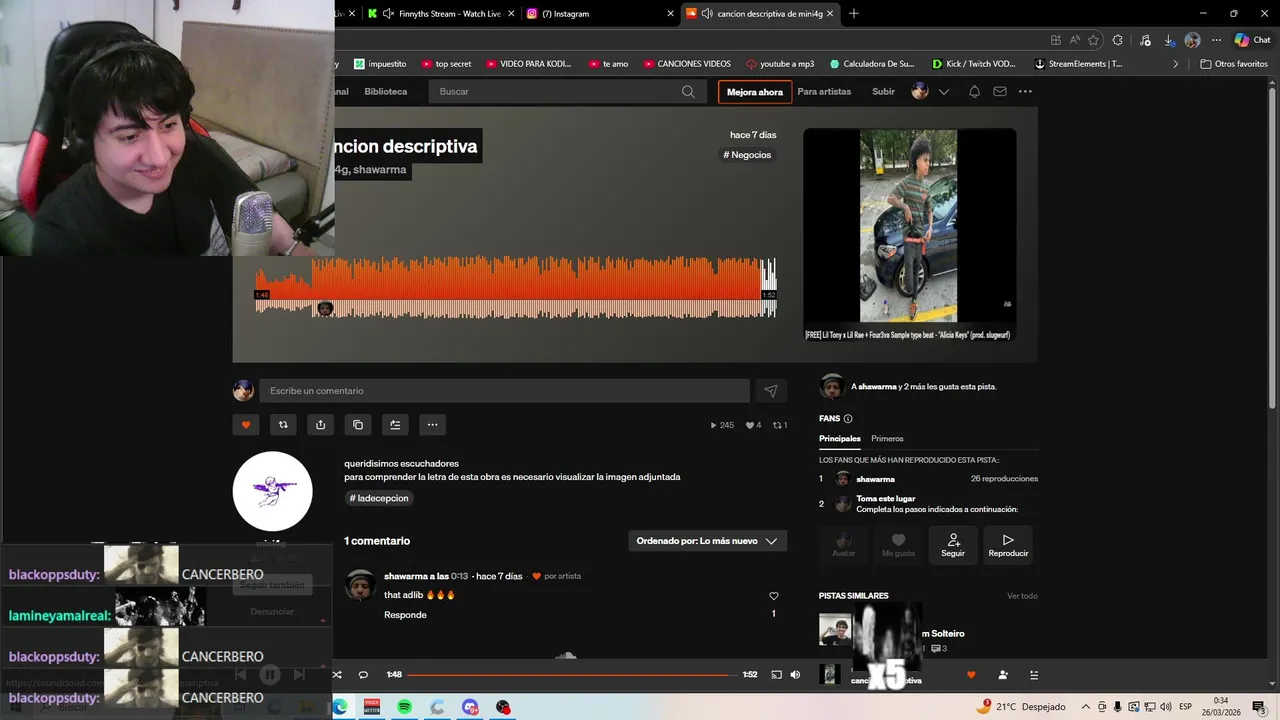
Task: Click the 'Escribe un comentario' field
Action: coord(504,391)
